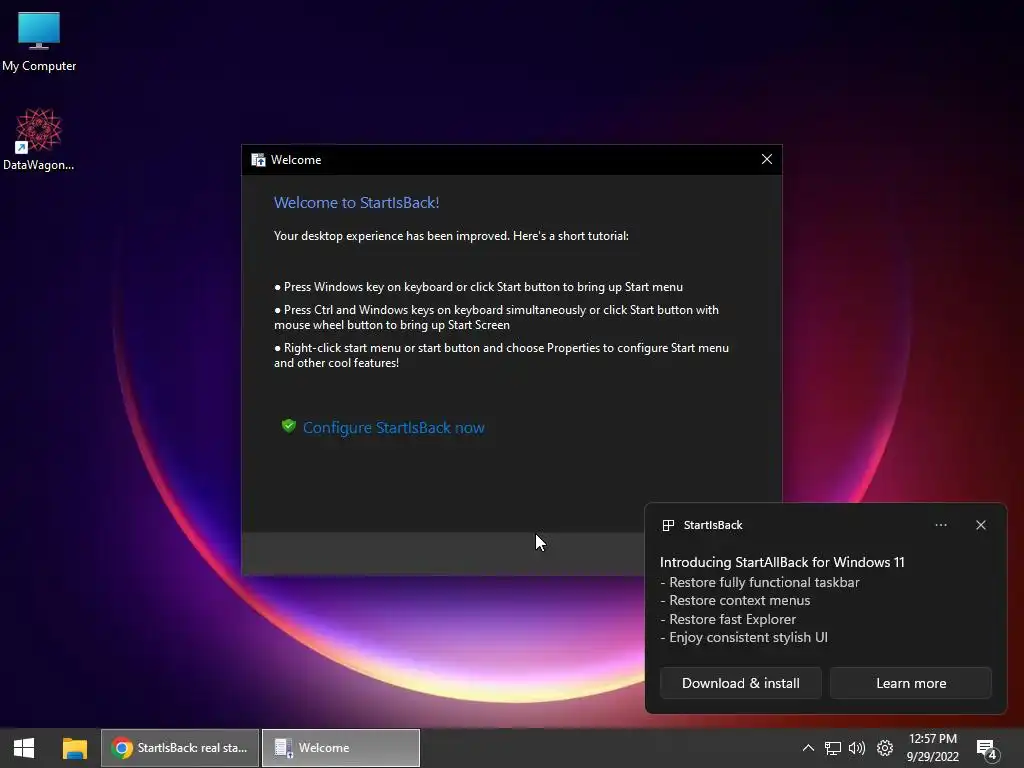Viewport: 1024px width, 768px height.
Task: Switch to Chrome StartIsBack taskbar window
Action: pyautogui.click(x=180, y=748)
